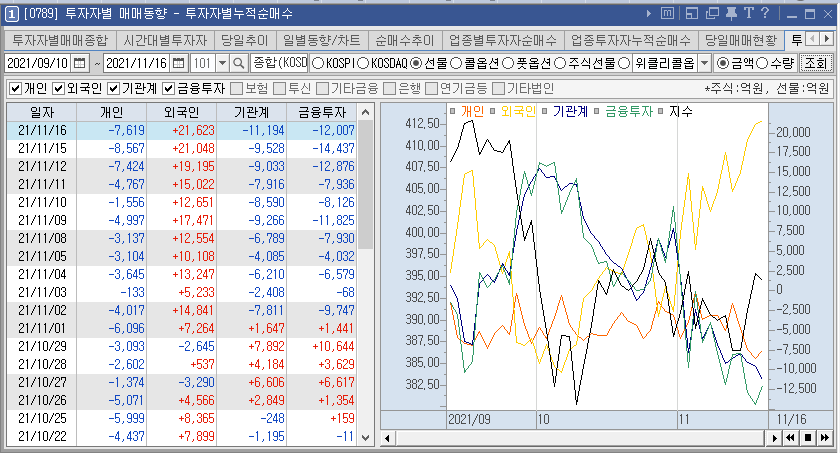
Task: Enable the 연기금등 checkbox
Action: 431,88
